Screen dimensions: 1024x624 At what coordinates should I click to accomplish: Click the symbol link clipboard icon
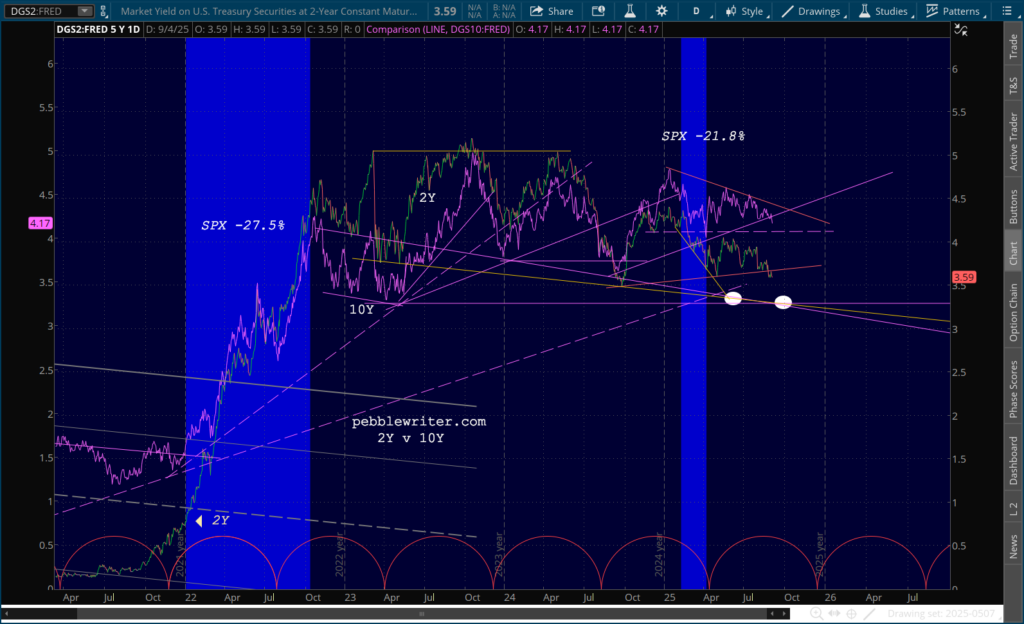[103, 11]
